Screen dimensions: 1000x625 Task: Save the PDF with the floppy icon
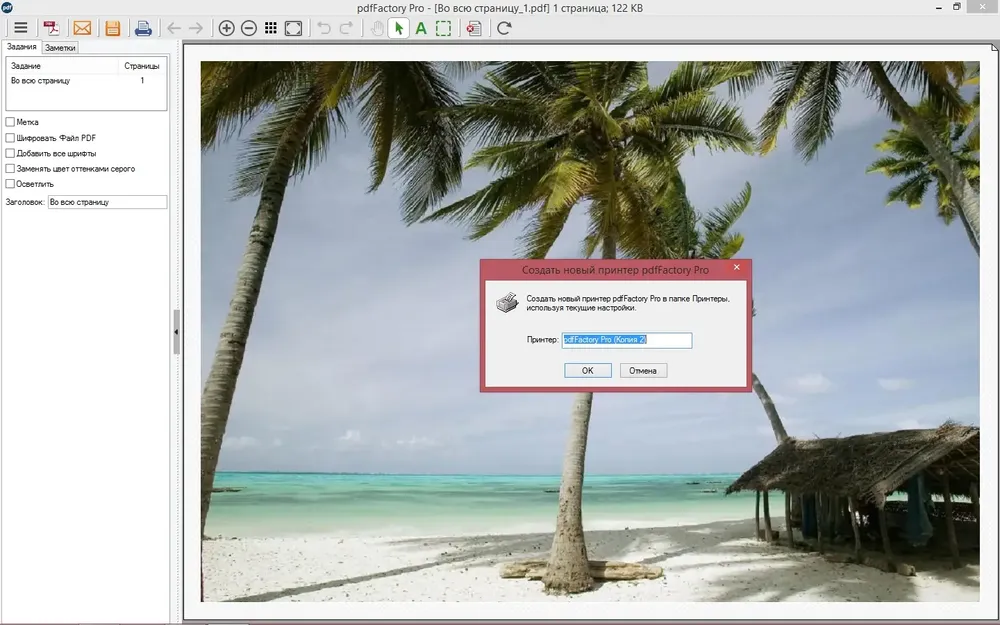(x=113, y=28)
